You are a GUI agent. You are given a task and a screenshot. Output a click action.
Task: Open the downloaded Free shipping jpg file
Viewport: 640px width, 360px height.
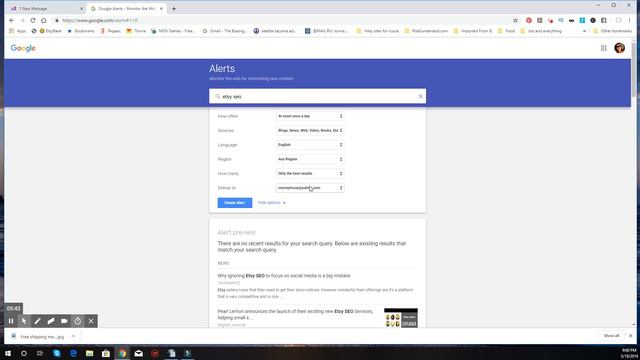[39, 337]
